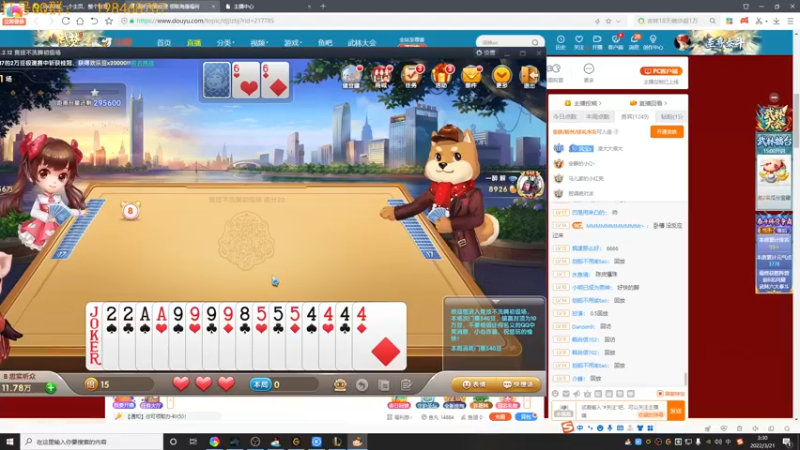Open the game 设置 settings gear
The image size is (800, 450).
pos(485,53)
